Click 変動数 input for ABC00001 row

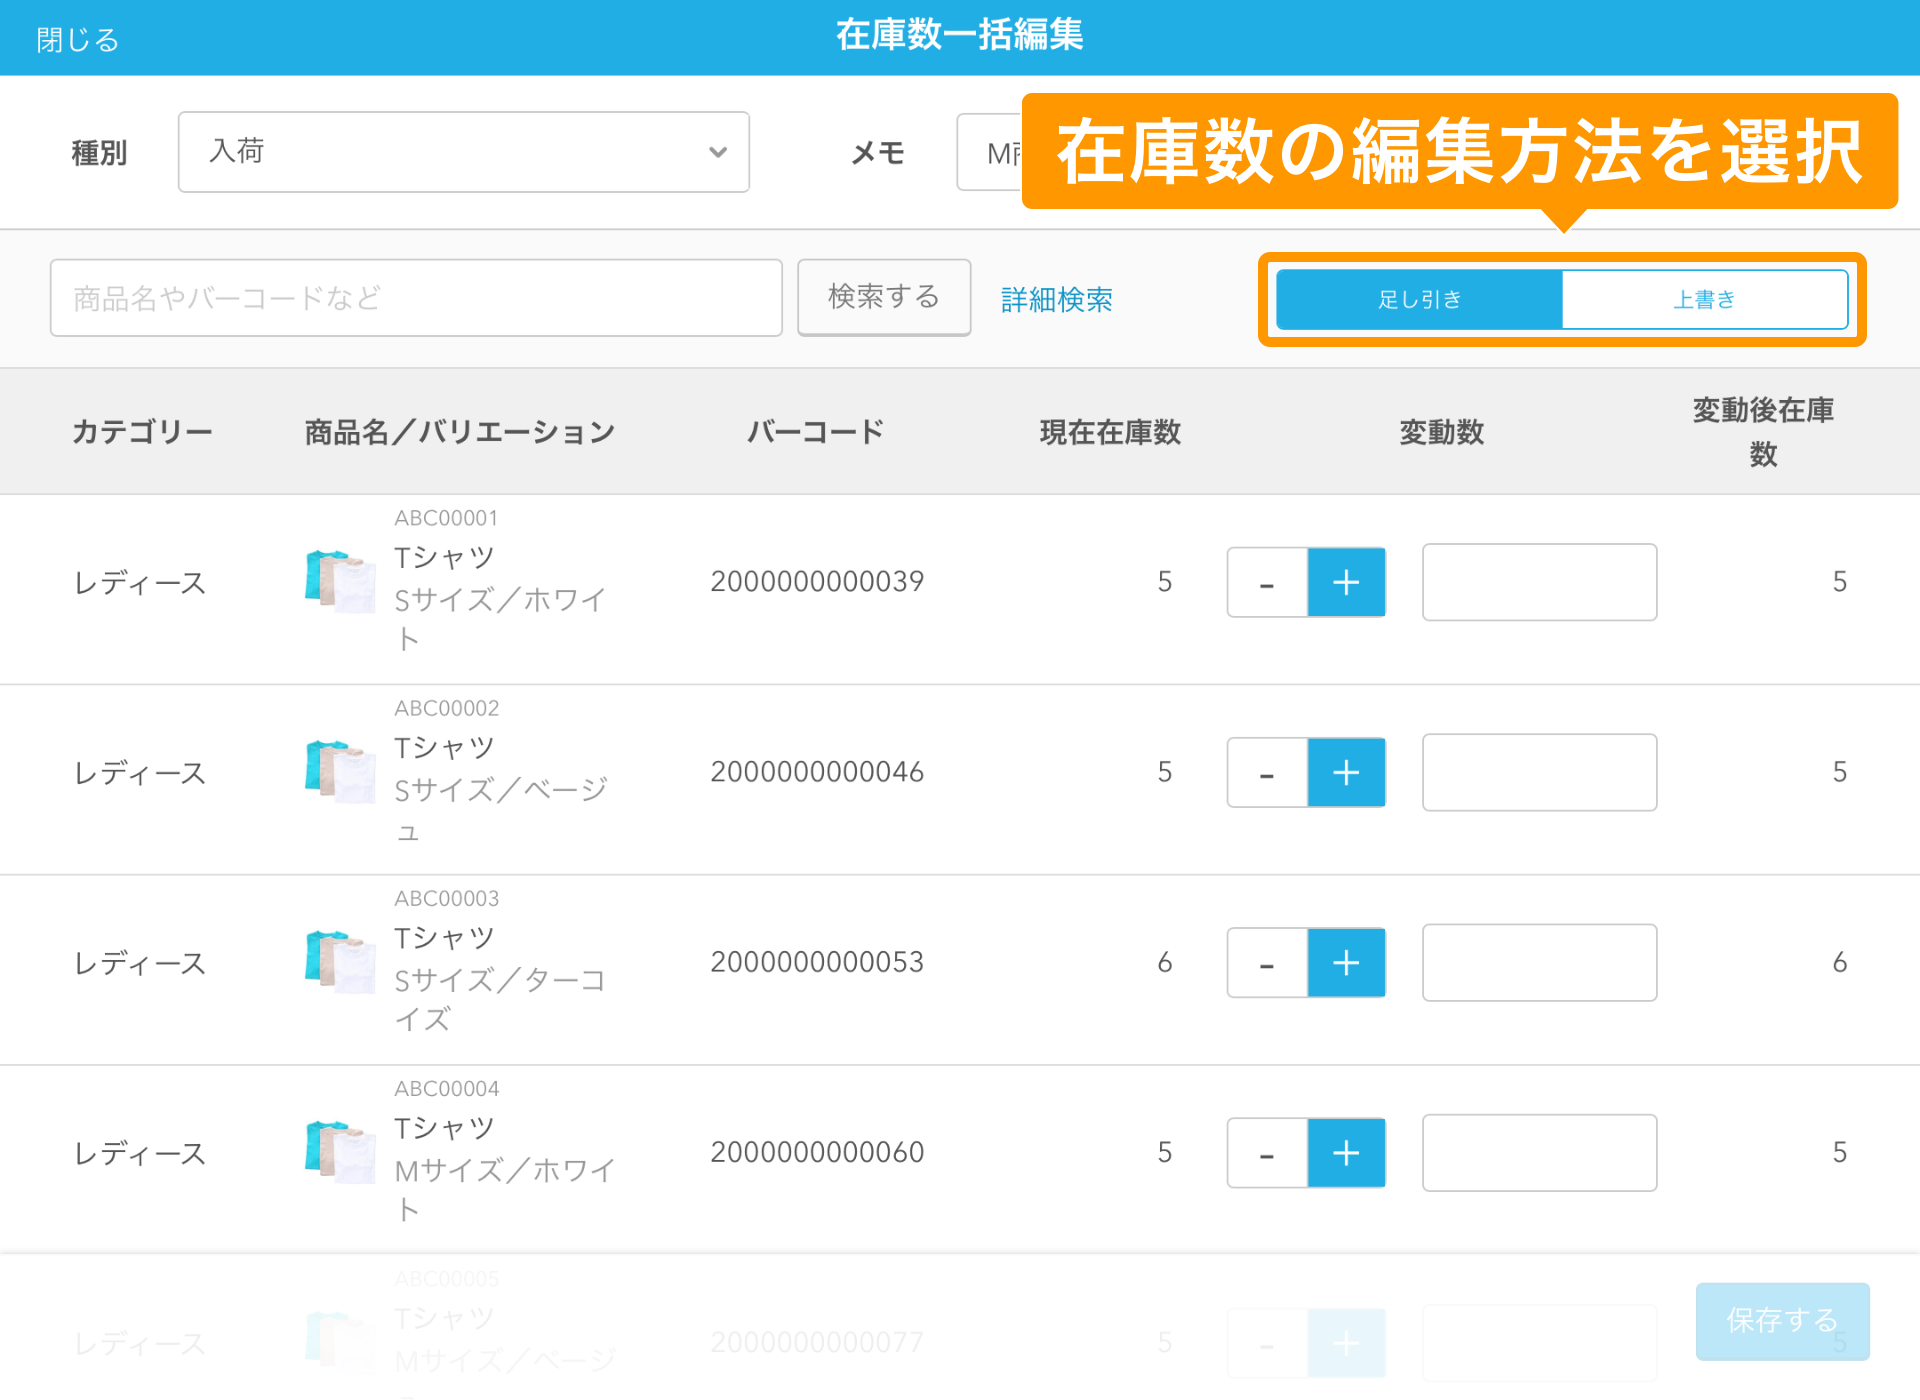point(1539,582)
